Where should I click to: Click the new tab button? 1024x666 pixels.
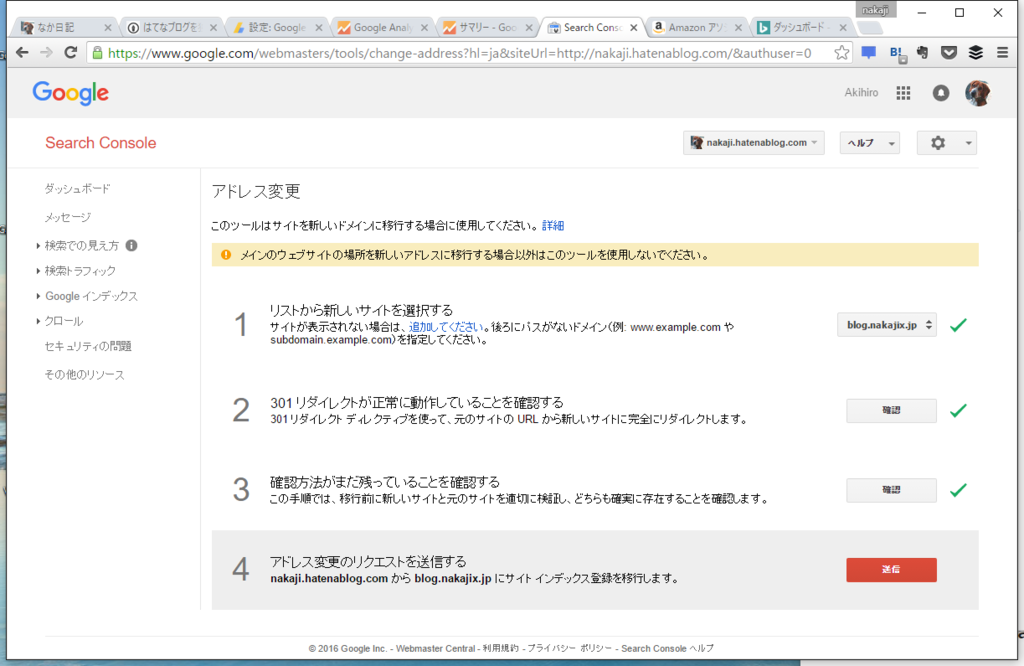pos(869,27)
